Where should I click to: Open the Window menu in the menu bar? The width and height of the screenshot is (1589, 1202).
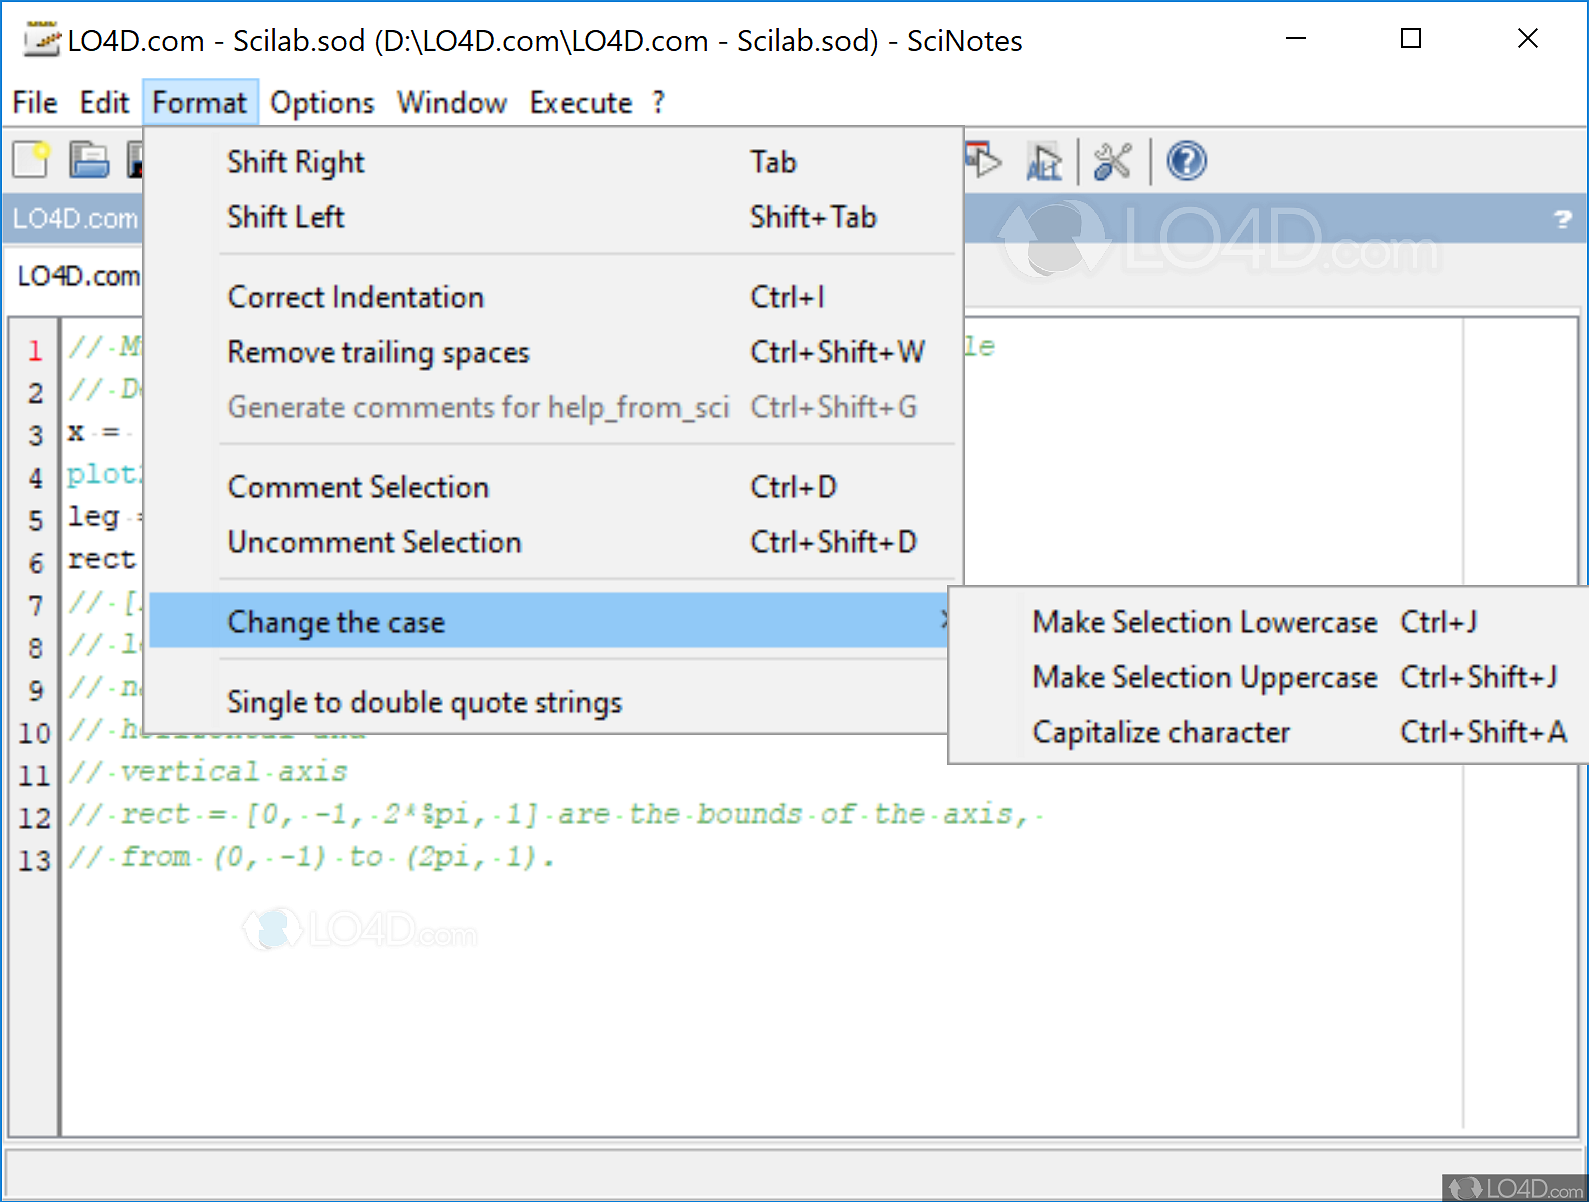pyautogui.click(x=451, y=103)
